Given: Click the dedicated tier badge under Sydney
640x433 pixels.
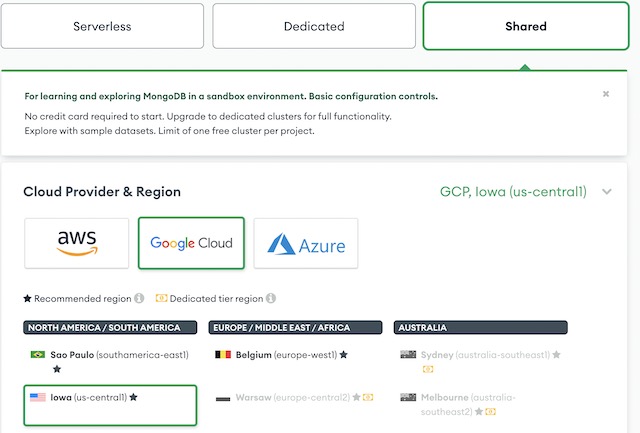Looking at the screenshot, I should click(428, 369).
